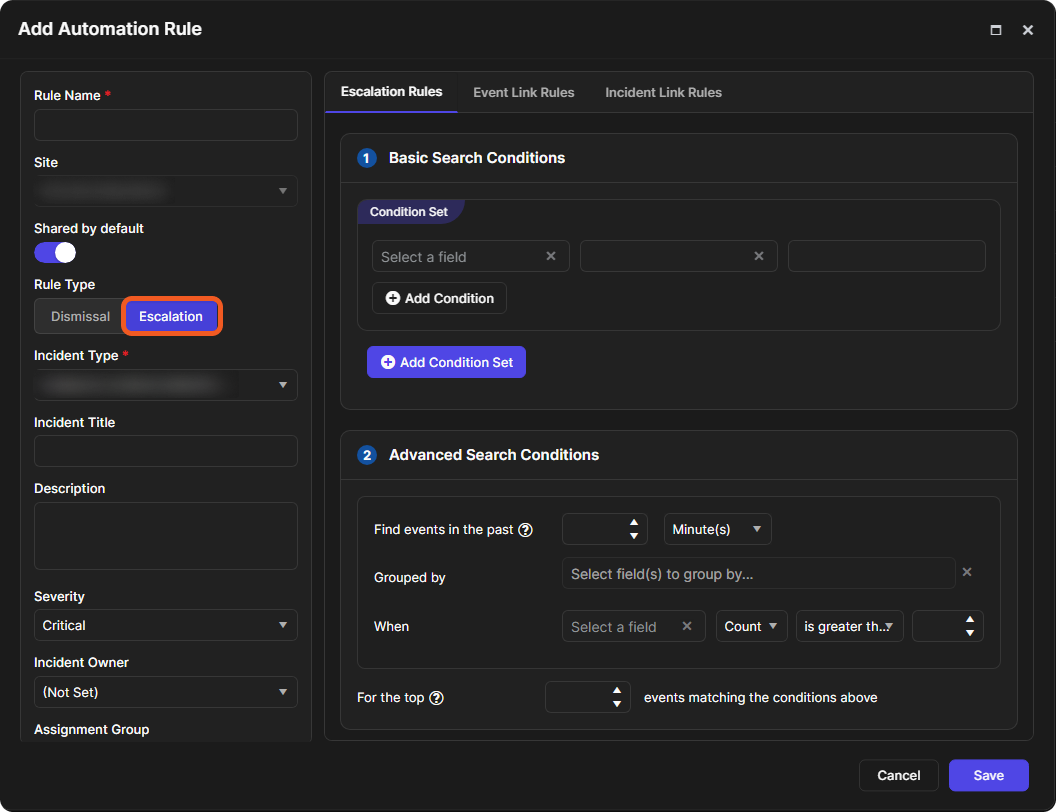Save the automation rule
The height and width of the screenshot is (812, 1056).
click(x=989, y=775)
